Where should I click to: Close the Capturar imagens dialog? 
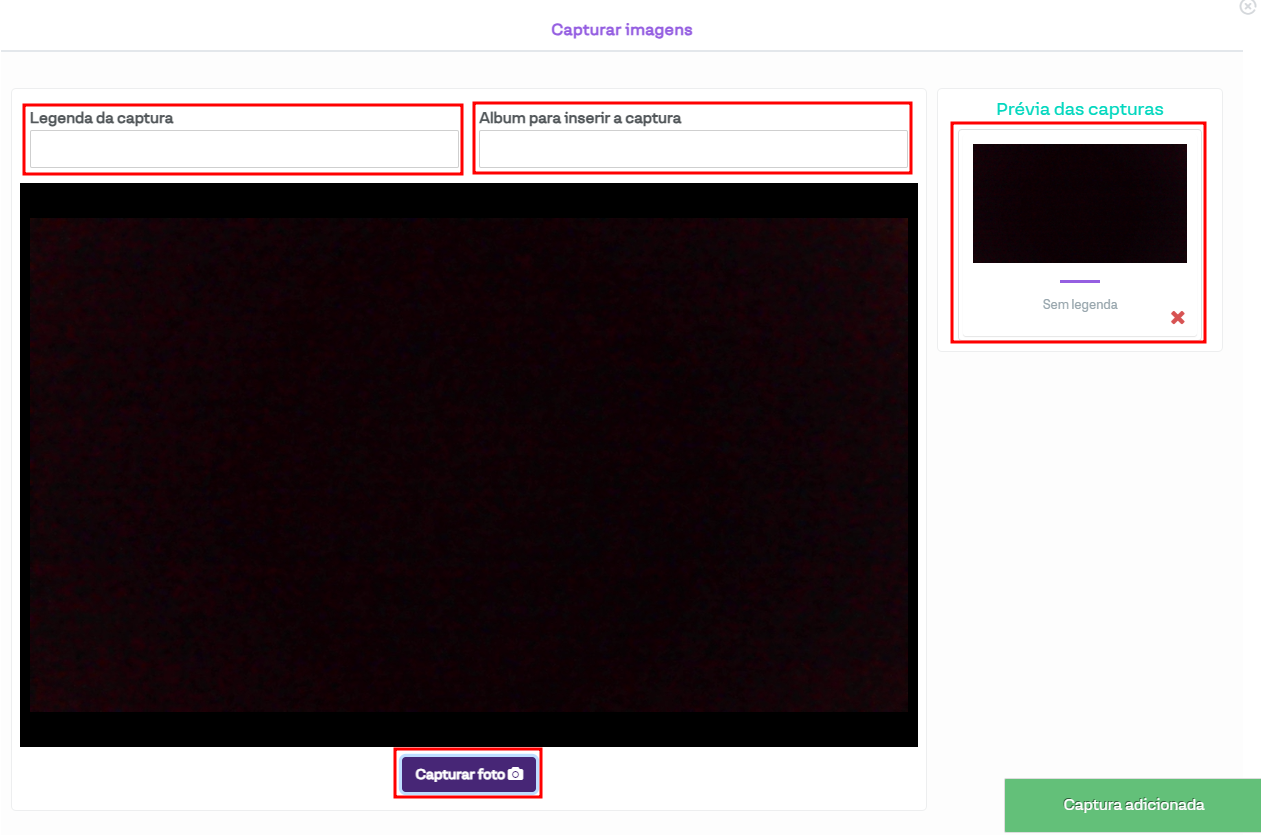(1247, 6)
